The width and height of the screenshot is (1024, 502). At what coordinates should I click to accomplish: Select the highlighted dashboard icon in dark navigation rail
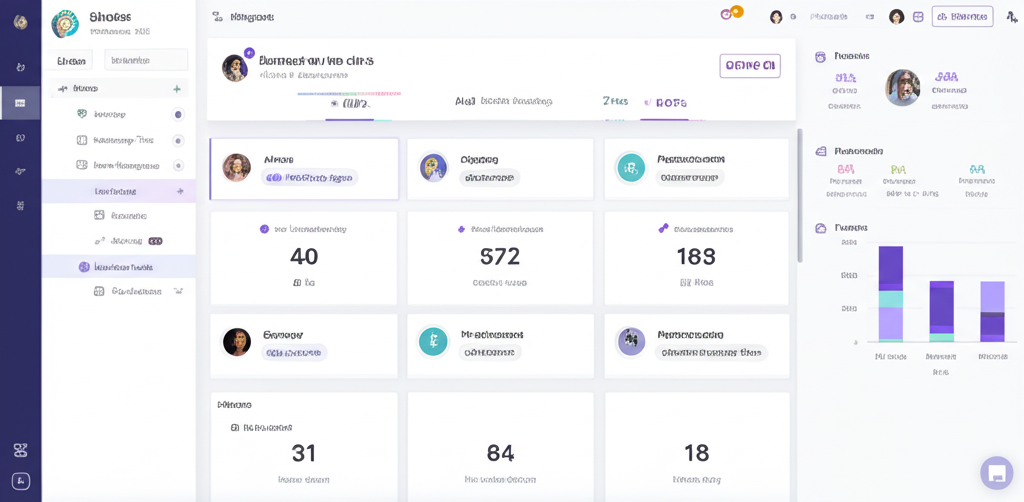click(20, 103)
